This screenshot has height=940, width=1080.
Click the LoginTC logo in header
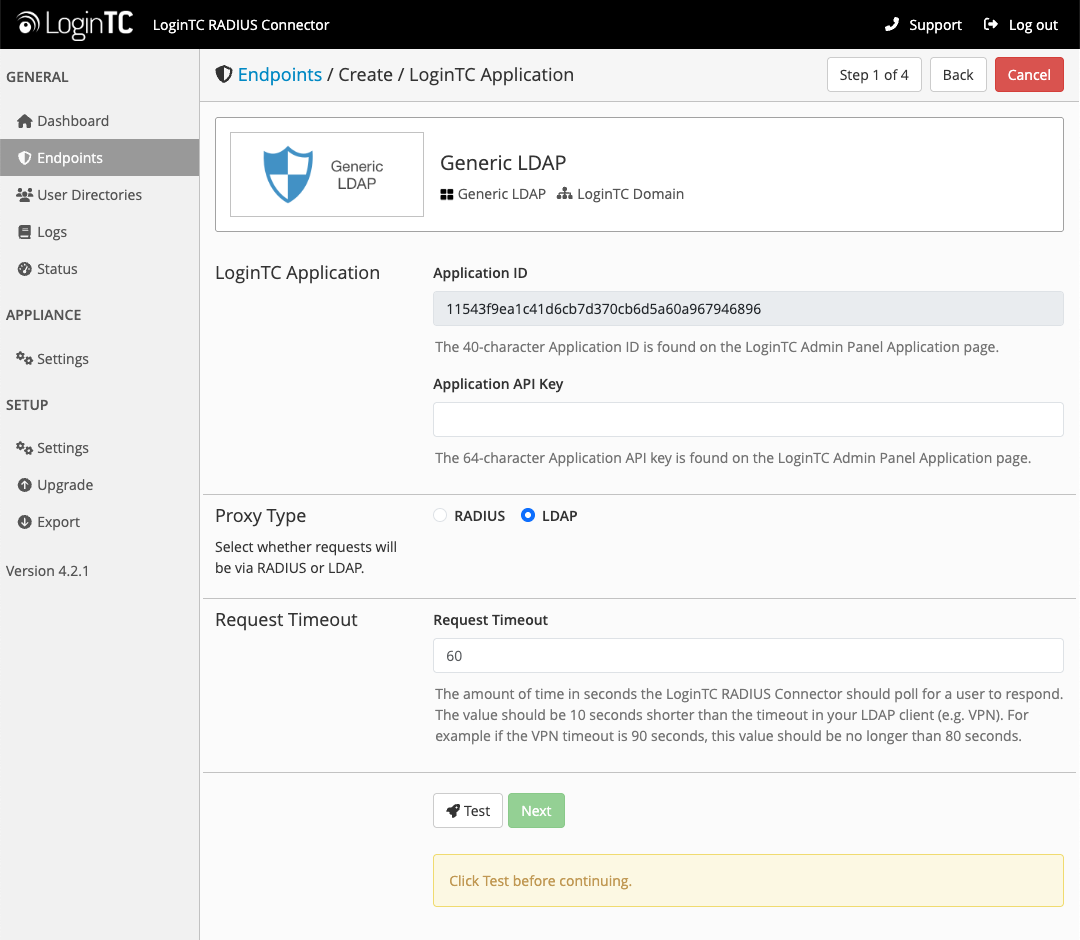click(75, 24)
